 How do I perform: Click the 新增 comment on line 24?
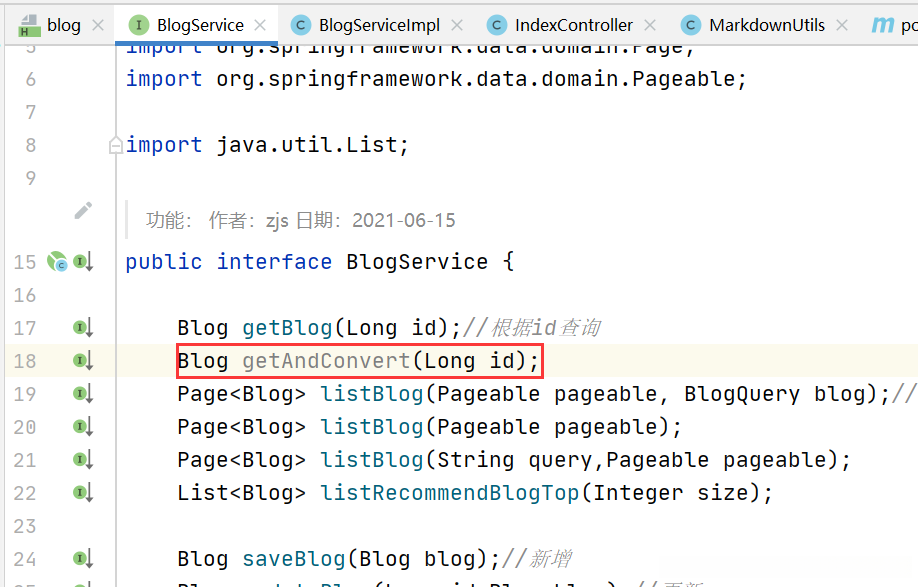click(537, 559)
